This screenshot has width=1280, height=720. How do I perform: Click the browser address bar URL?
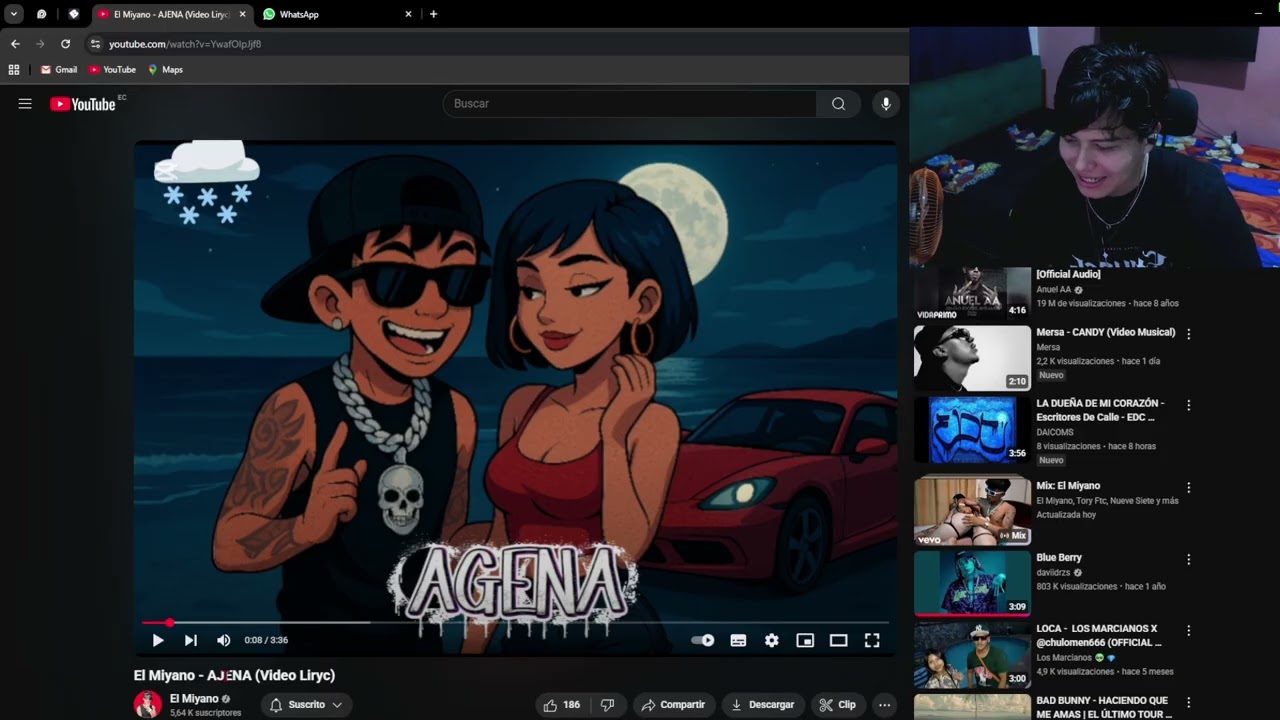[185, 44]
